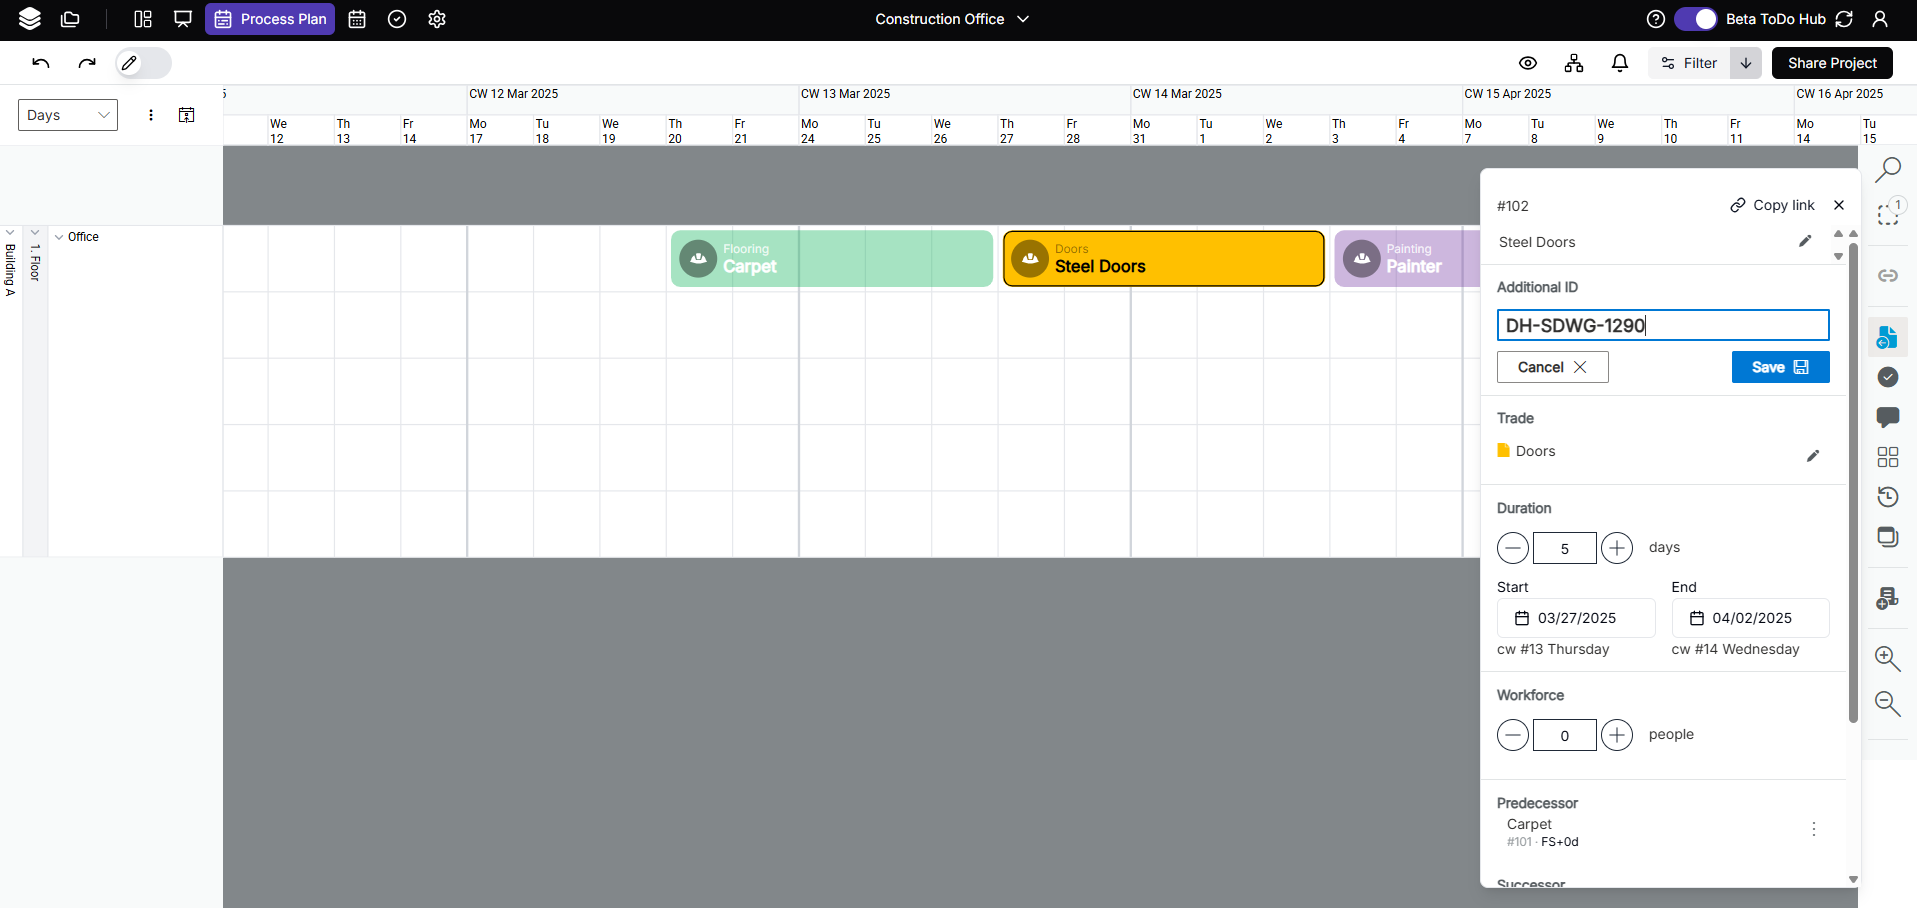Screen dimensions: 1917x908
Task: Click the Additional ID text field
Action: [x=1662, y=325]
